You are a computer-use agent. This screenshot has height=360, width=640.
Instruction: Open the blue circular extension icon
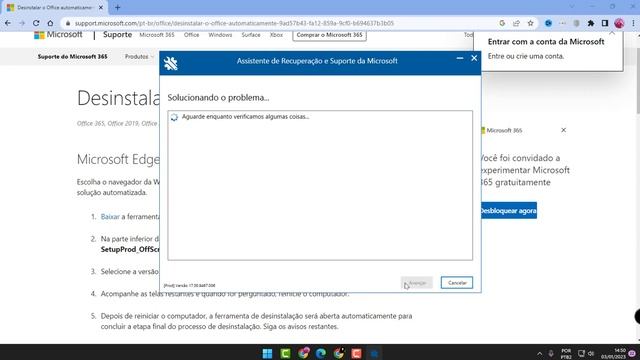point(548,23)
